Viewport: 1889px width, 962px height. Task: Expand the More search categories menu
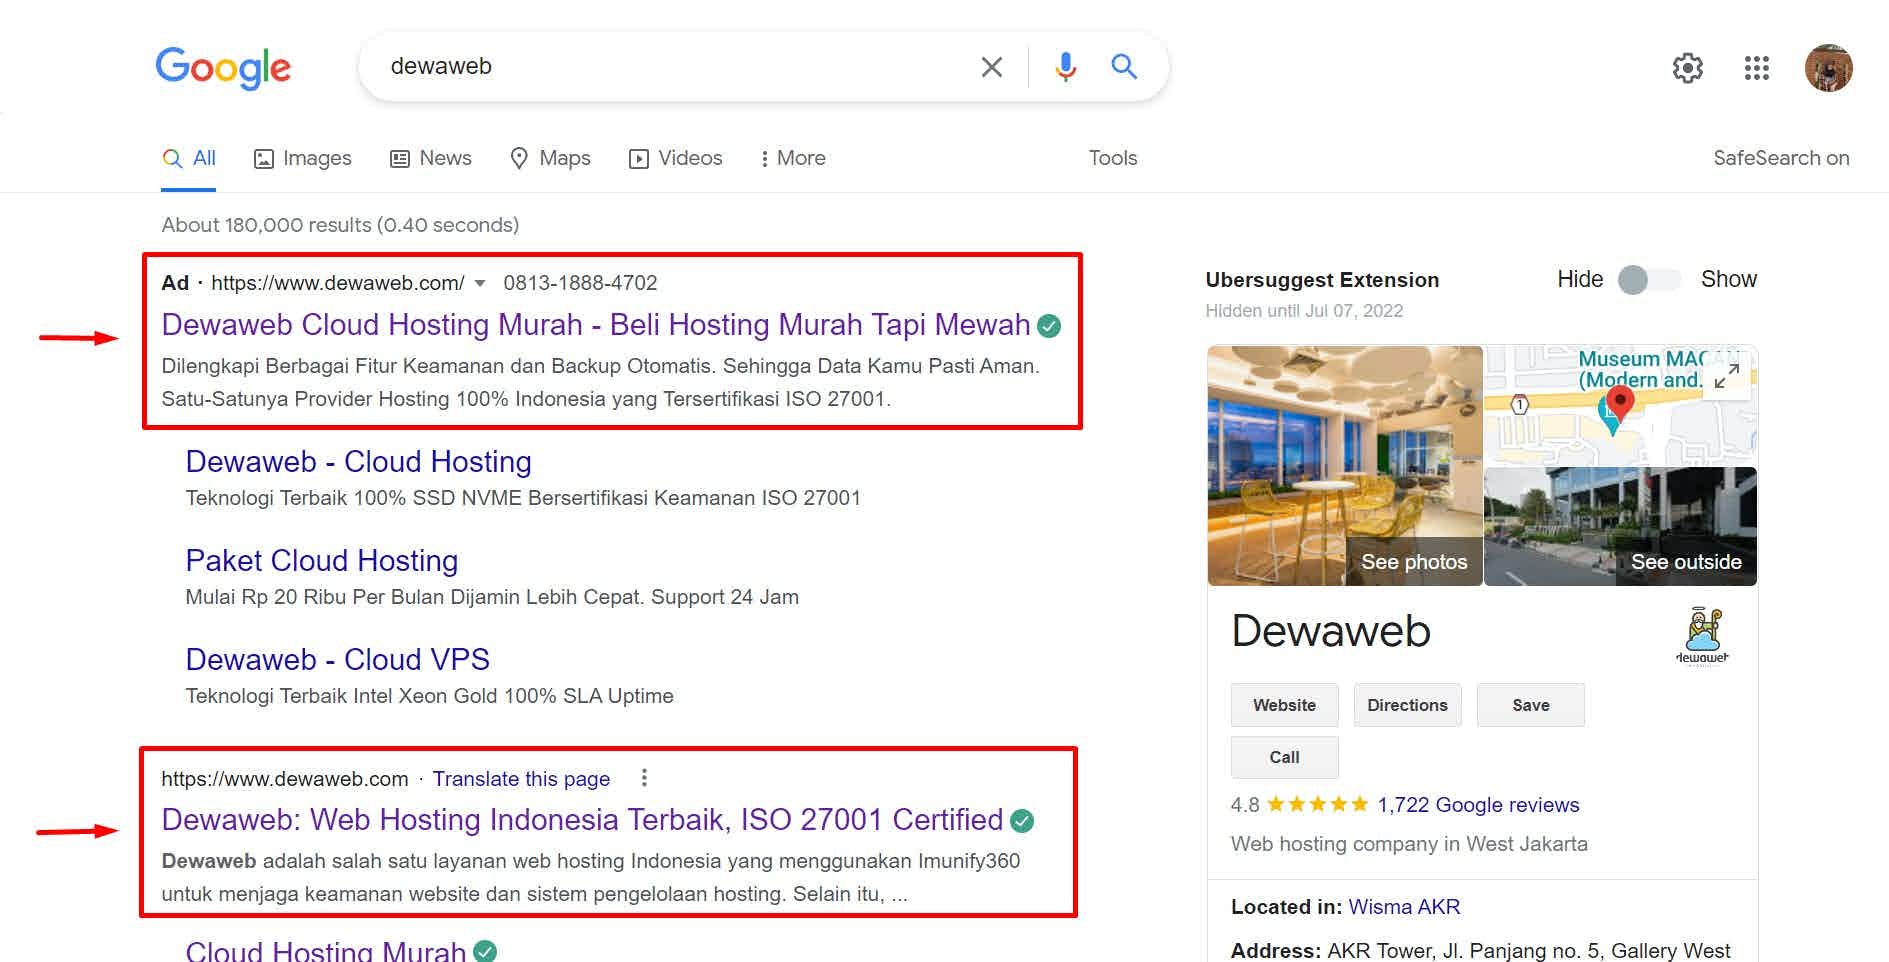(792, 158)
